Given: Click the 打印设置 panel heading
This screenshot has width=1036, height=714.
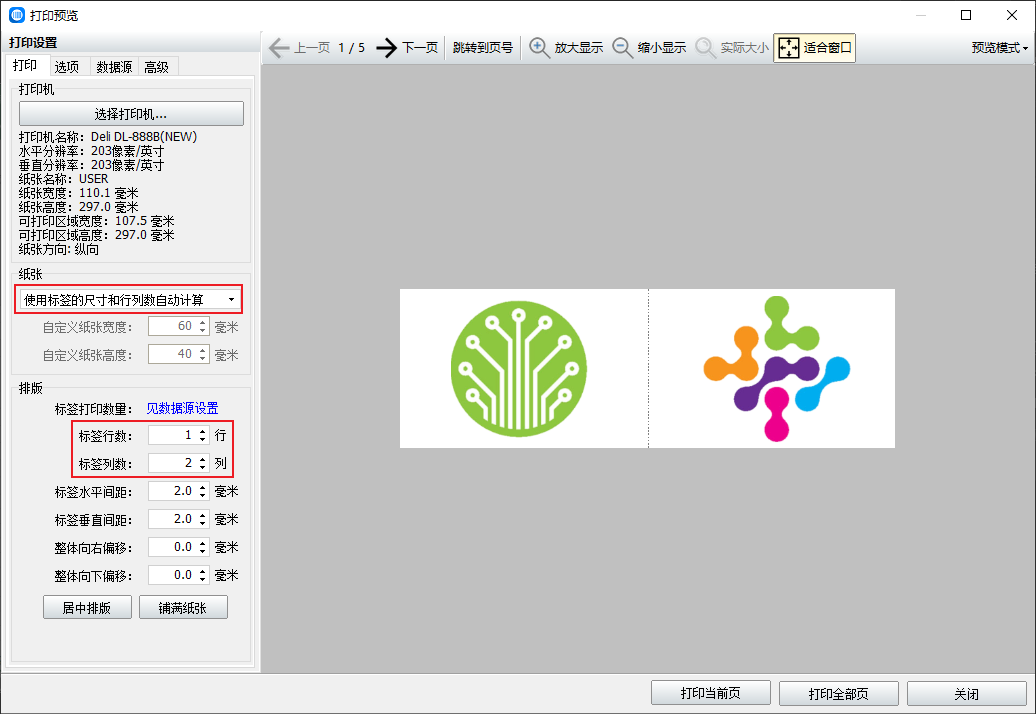Looking at the screenshot, I should (33, 43).
